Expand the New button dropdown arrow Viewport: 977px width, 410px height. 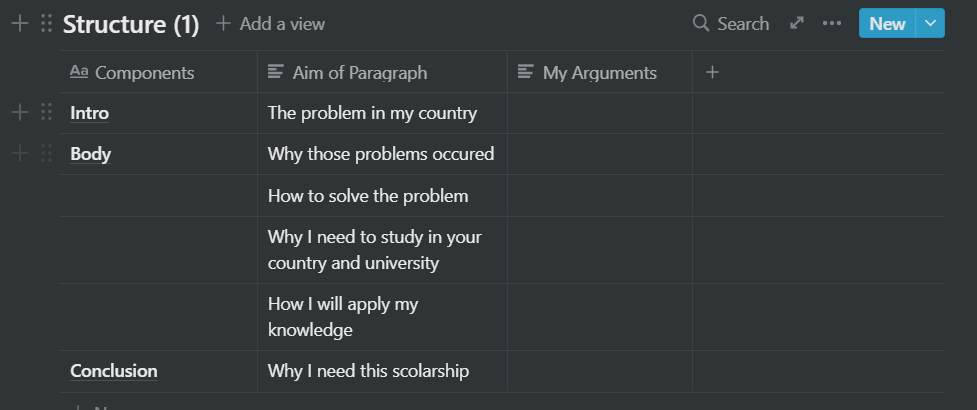(x=930, y=24)
